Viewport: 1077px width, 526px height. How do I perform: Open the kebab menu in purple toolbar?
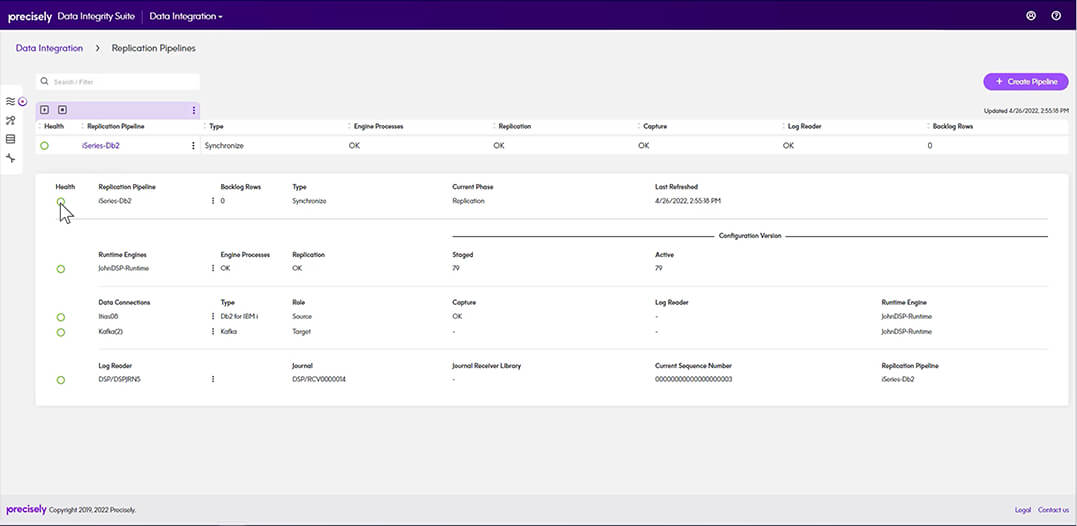coord(194,110)
